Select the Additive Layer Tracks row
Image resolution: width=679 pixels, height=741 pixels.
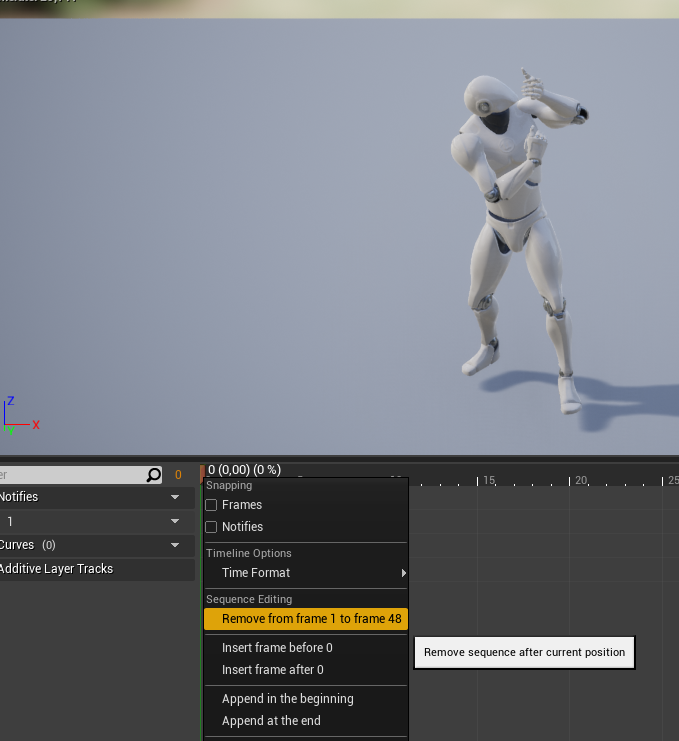[x=97, y=569]
